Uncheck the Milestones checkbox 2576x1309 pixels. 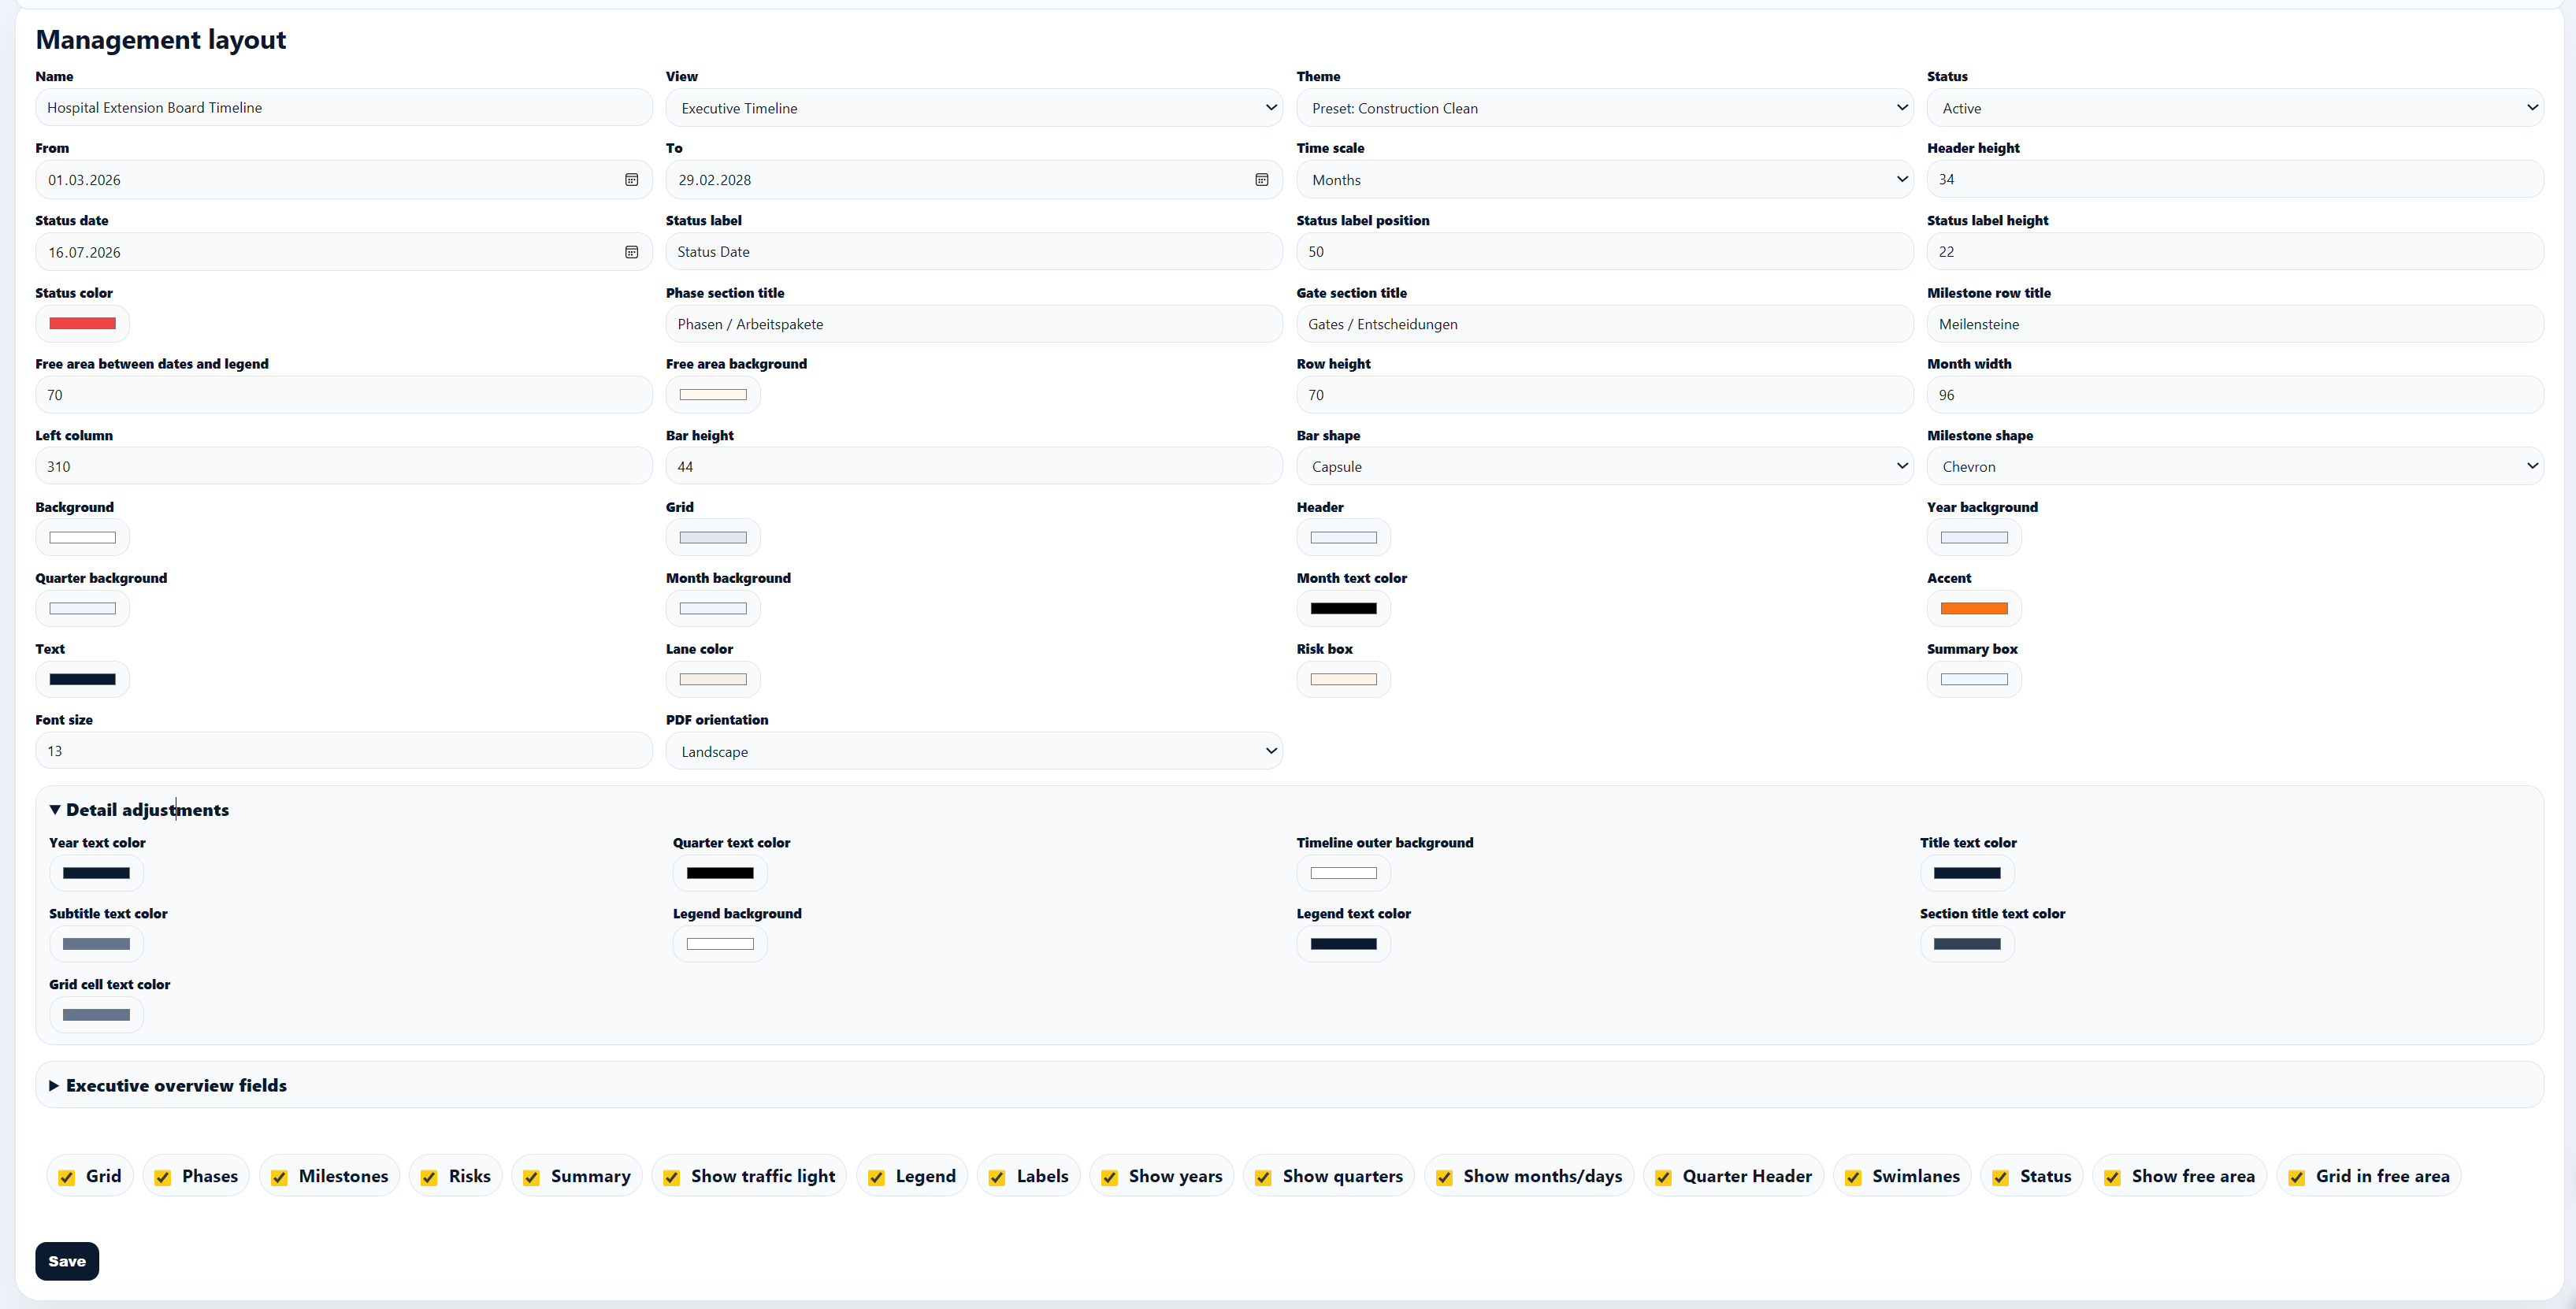tap(280, 1177)
